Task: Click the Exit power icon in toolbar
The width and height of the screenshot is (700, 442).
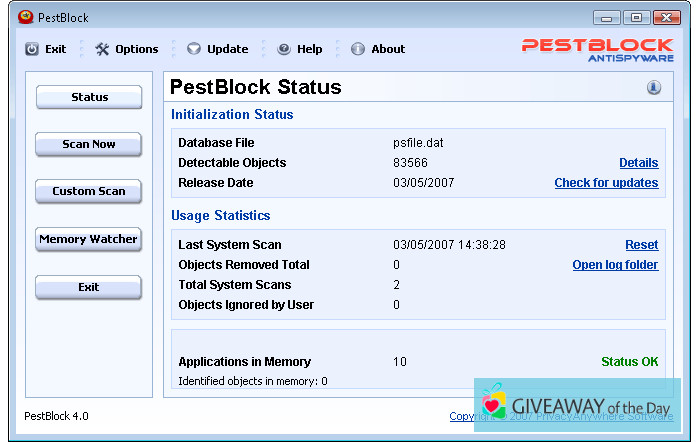Action: [32, 49]
